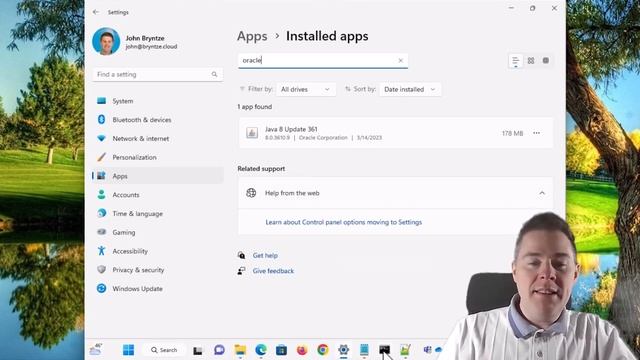
Task: Click the Get help link
Action: point(265,256)
